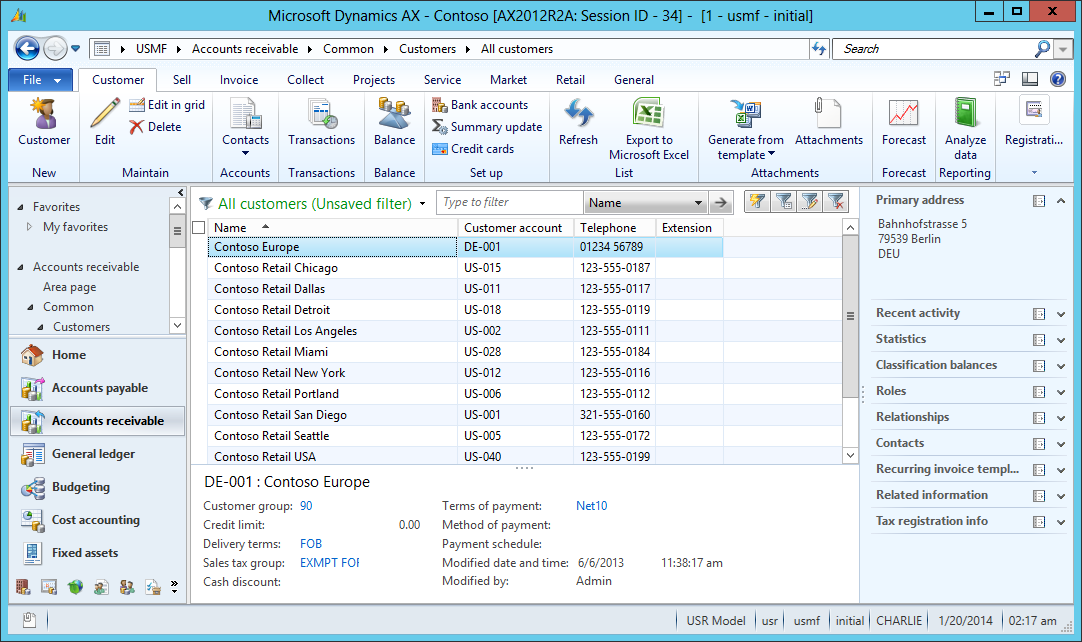Switch to the Collect tab

[x=305, y=80]
